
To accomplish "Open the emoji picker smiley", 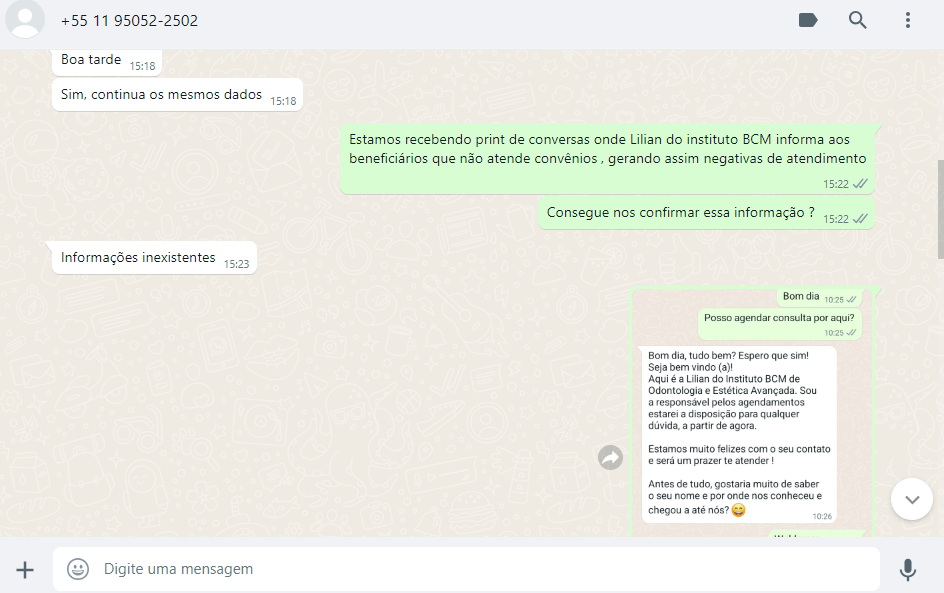I will [x=78, y=569].
